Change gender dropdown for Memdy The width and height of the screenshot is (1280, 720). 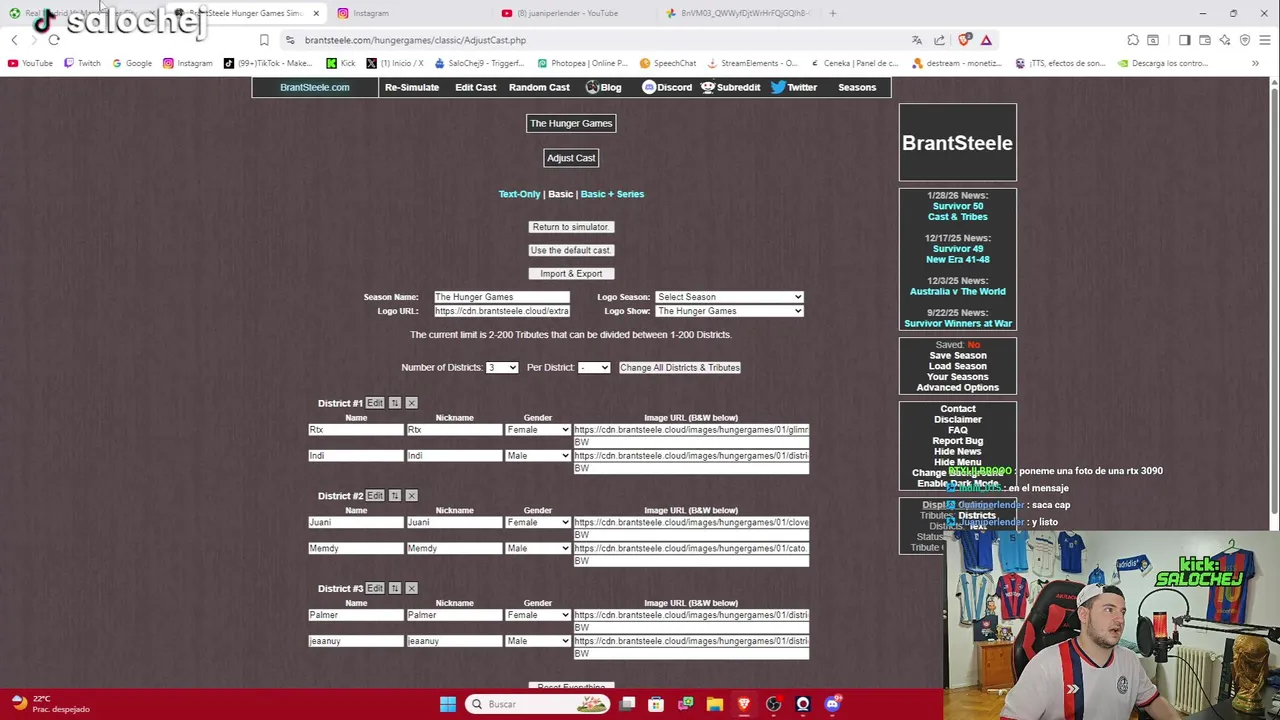point(538,549)
